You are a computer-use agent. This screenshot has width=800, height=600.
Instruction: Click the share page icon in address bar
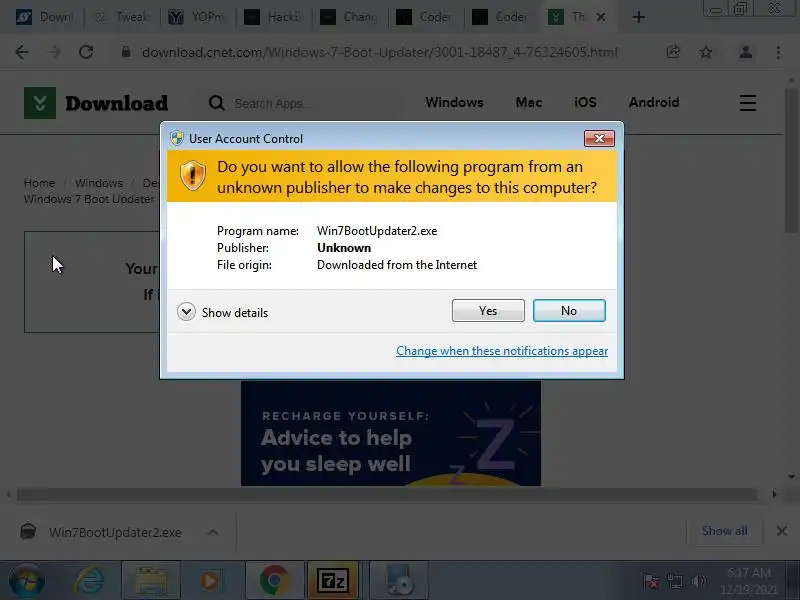pyautogui.click(x=673, y=52)
